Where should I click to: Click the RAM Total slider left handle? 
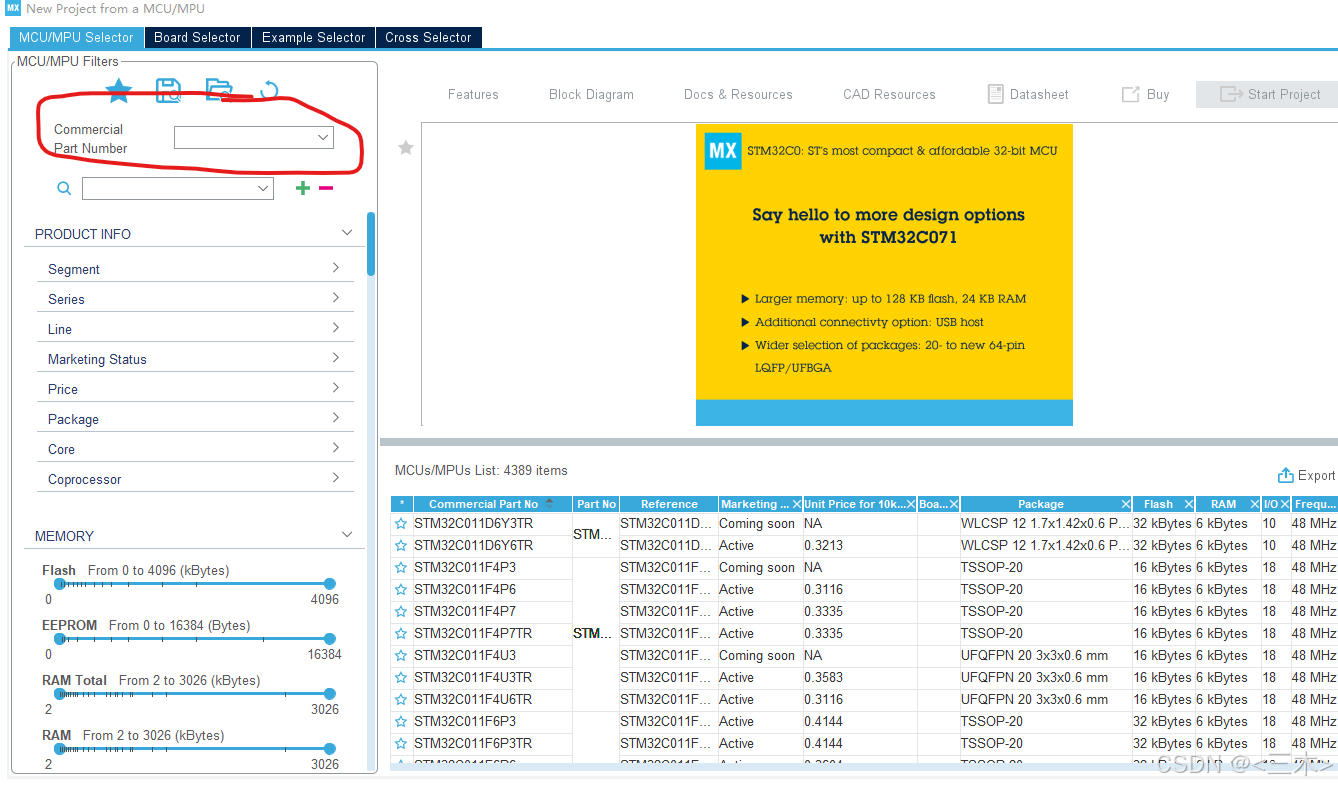59,694
